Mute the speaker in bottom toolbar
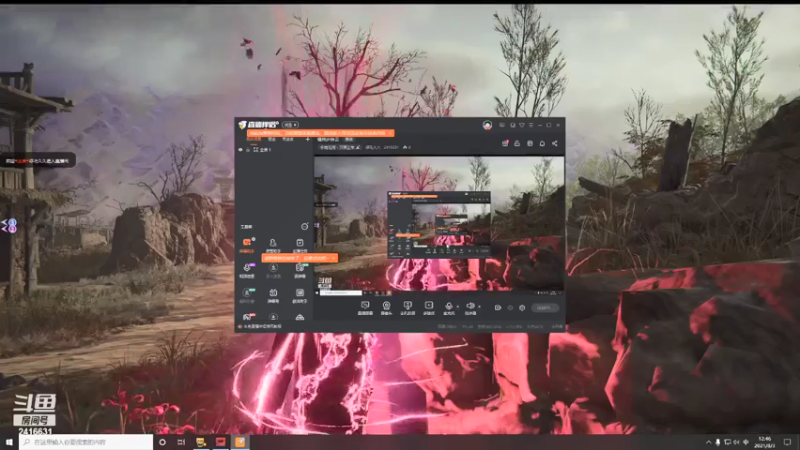 pyautogui.click(x=470, y=307)
